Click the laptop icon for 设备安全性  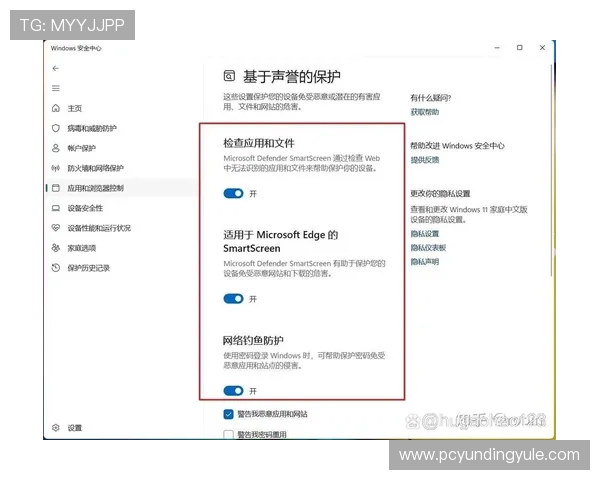pyautogui.click(x=56, y=208)
